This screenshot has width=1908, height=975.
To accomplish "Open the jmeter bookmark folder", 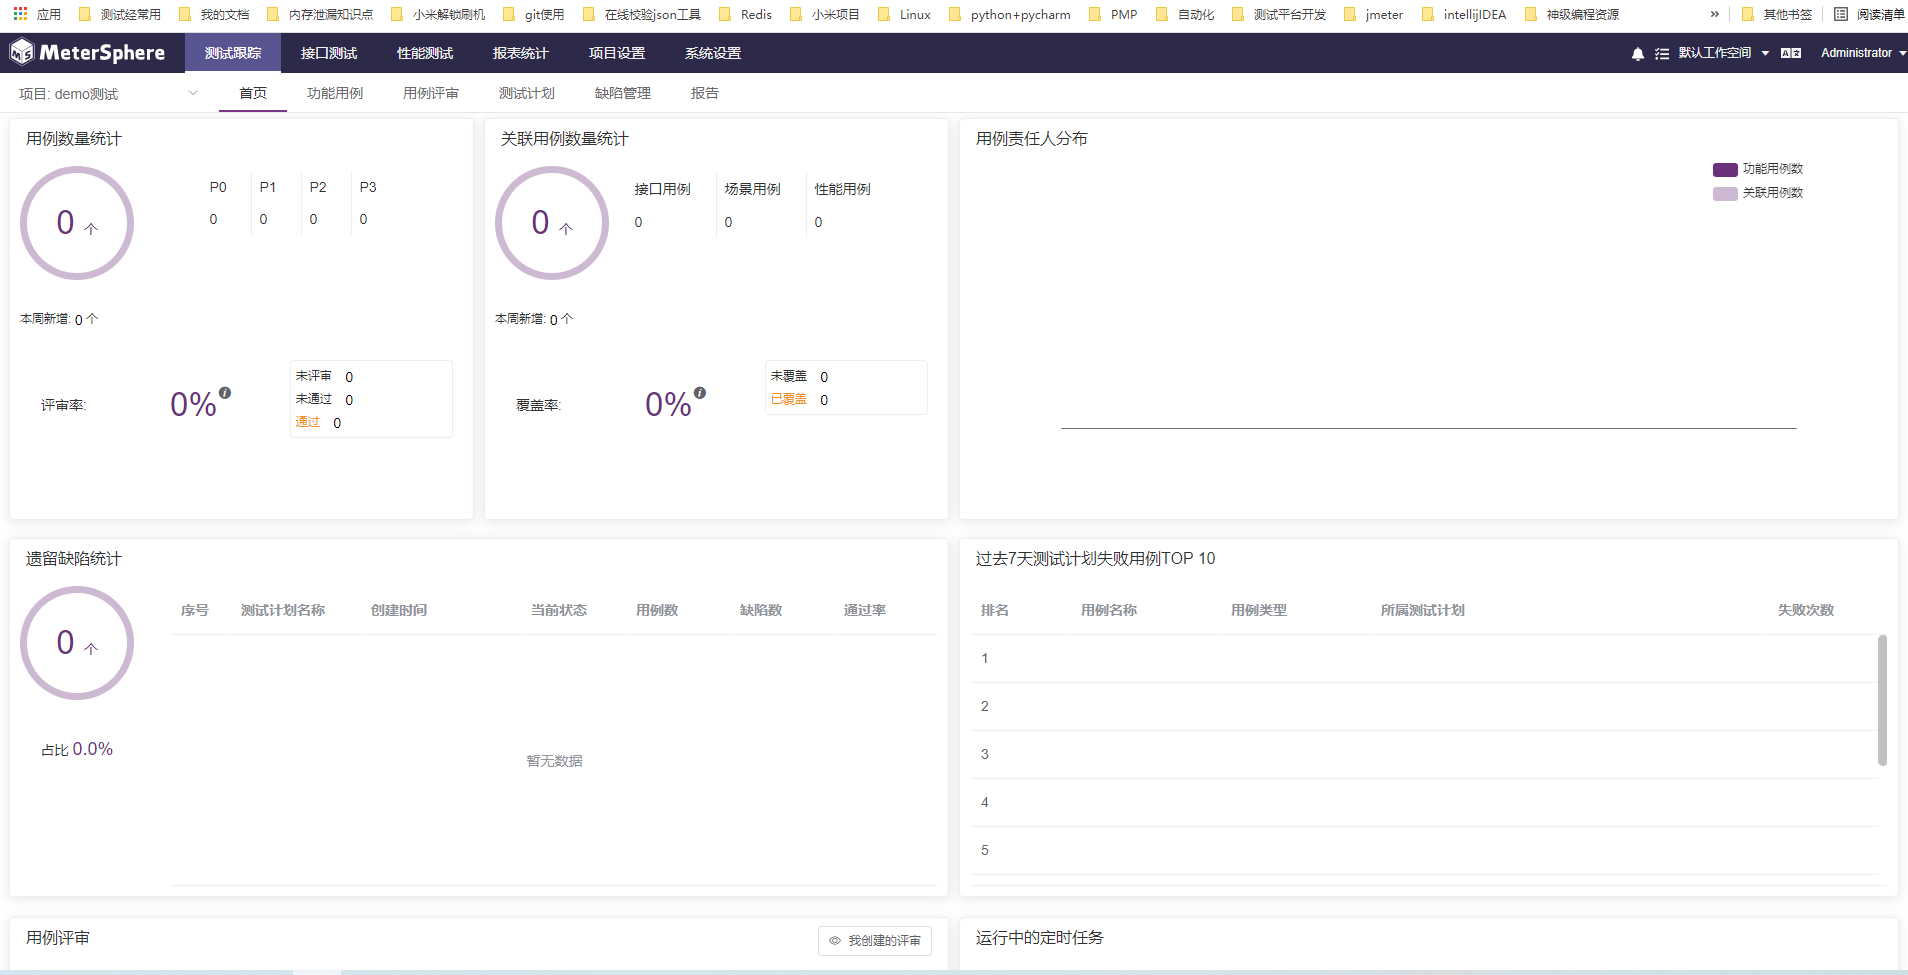I will click(1374, 14).
